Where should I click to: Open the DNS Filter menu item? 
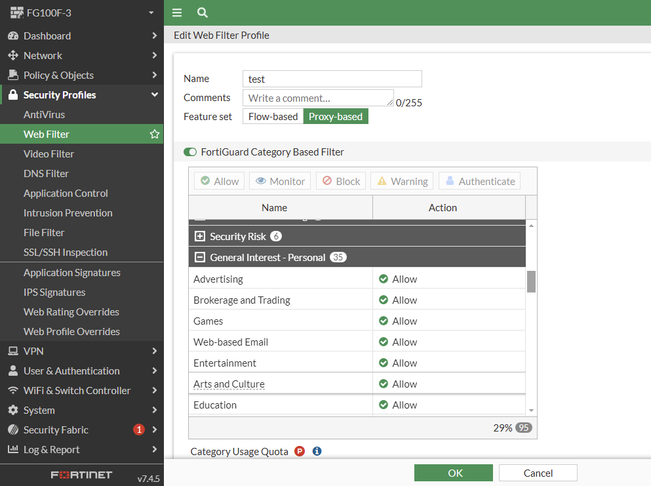pos(46,173)
